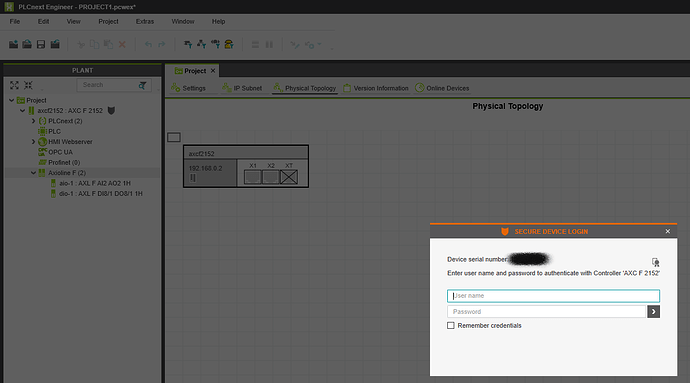
Task: Open the Online Devices tab
Action: pos(442,88)
